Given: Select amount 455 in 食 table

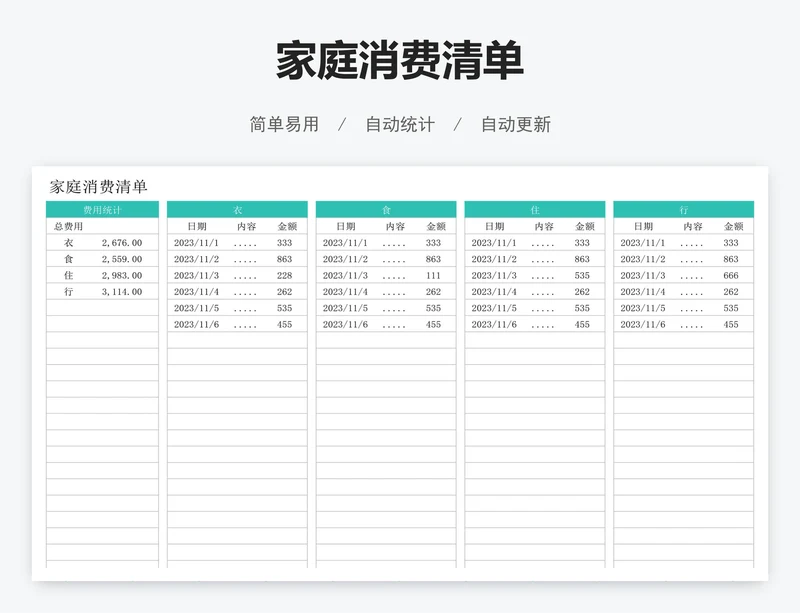Looking at the screenshot, I should 433,325.
